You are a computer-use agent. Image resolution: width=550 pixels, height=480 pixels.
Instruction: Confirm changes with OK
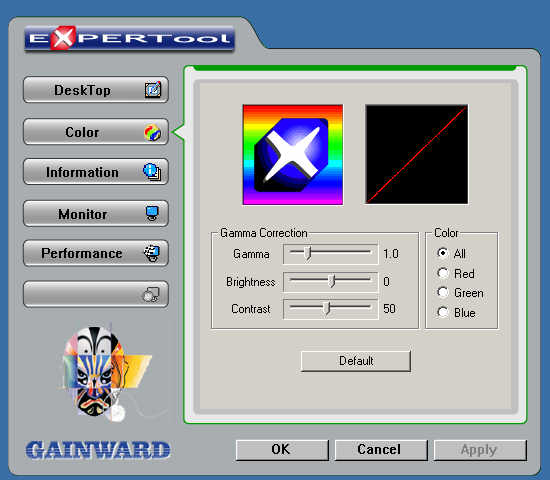pos(282,450)
